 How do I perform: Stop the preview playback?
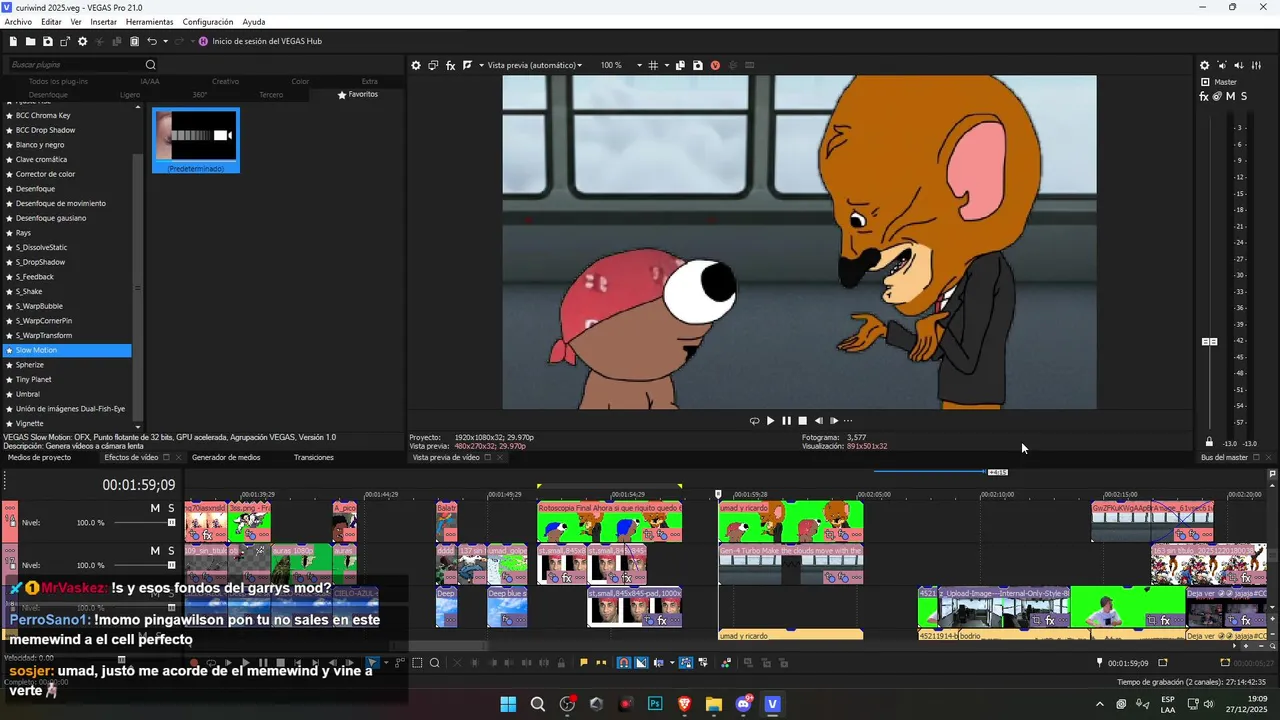[x=802, y=421]
